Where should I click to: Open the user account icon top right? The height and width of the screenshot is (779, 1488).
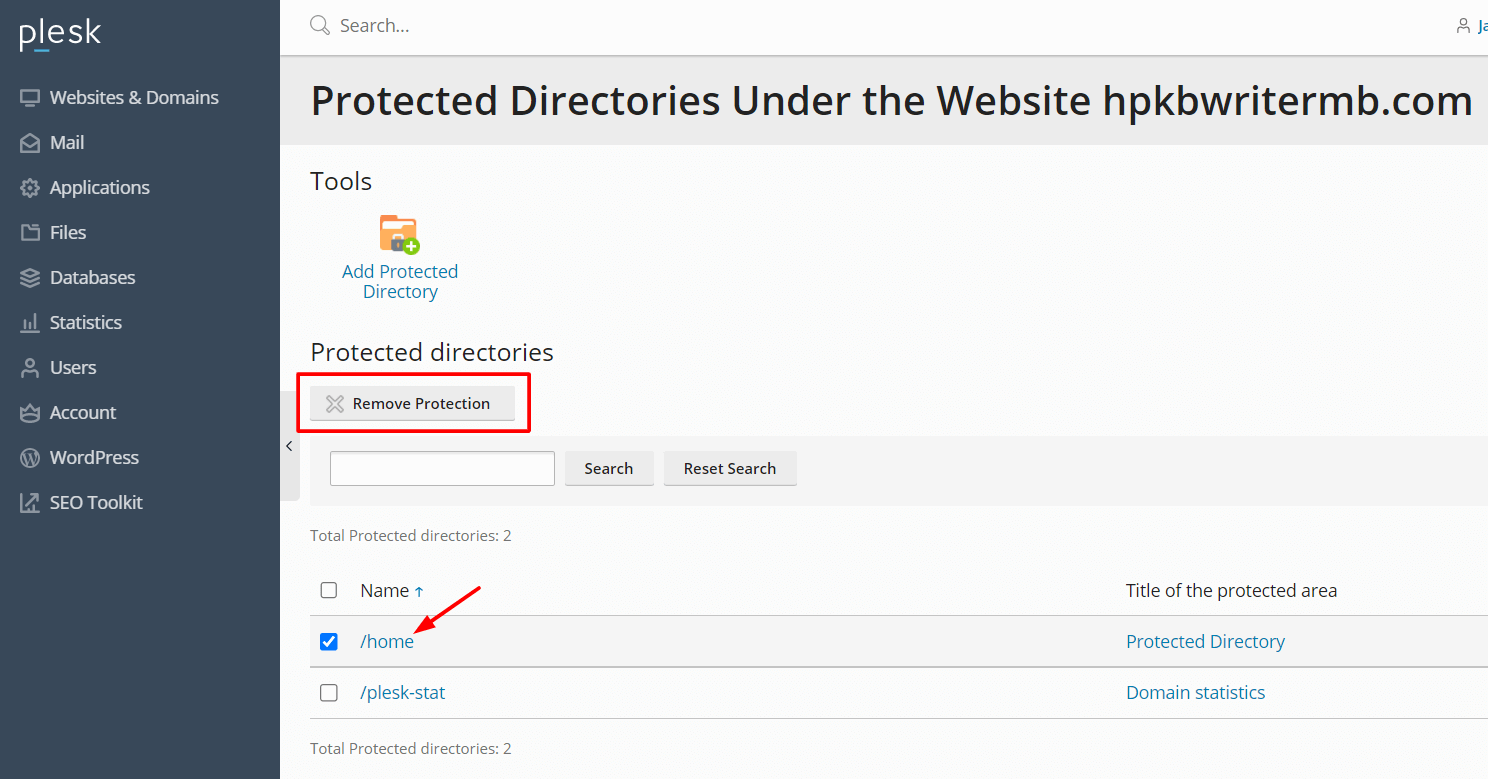(1462, 25)
